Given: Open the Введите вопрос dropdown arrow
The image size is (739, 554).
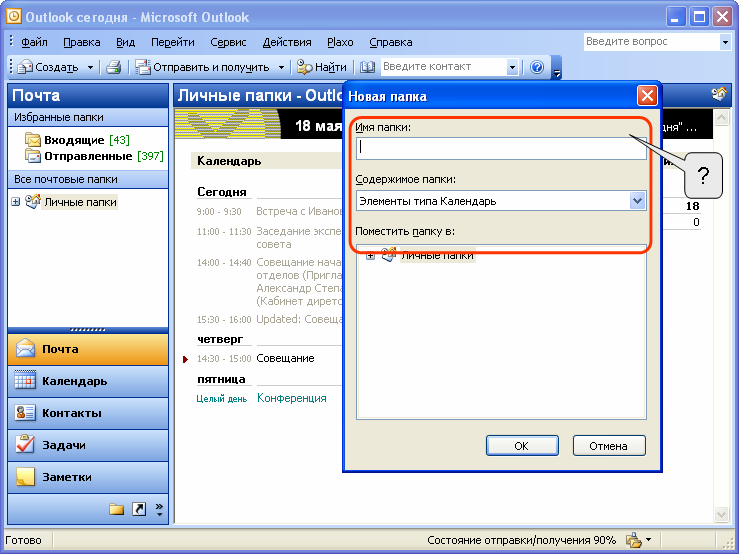Looking at the screenshot, I should [725, 42].
